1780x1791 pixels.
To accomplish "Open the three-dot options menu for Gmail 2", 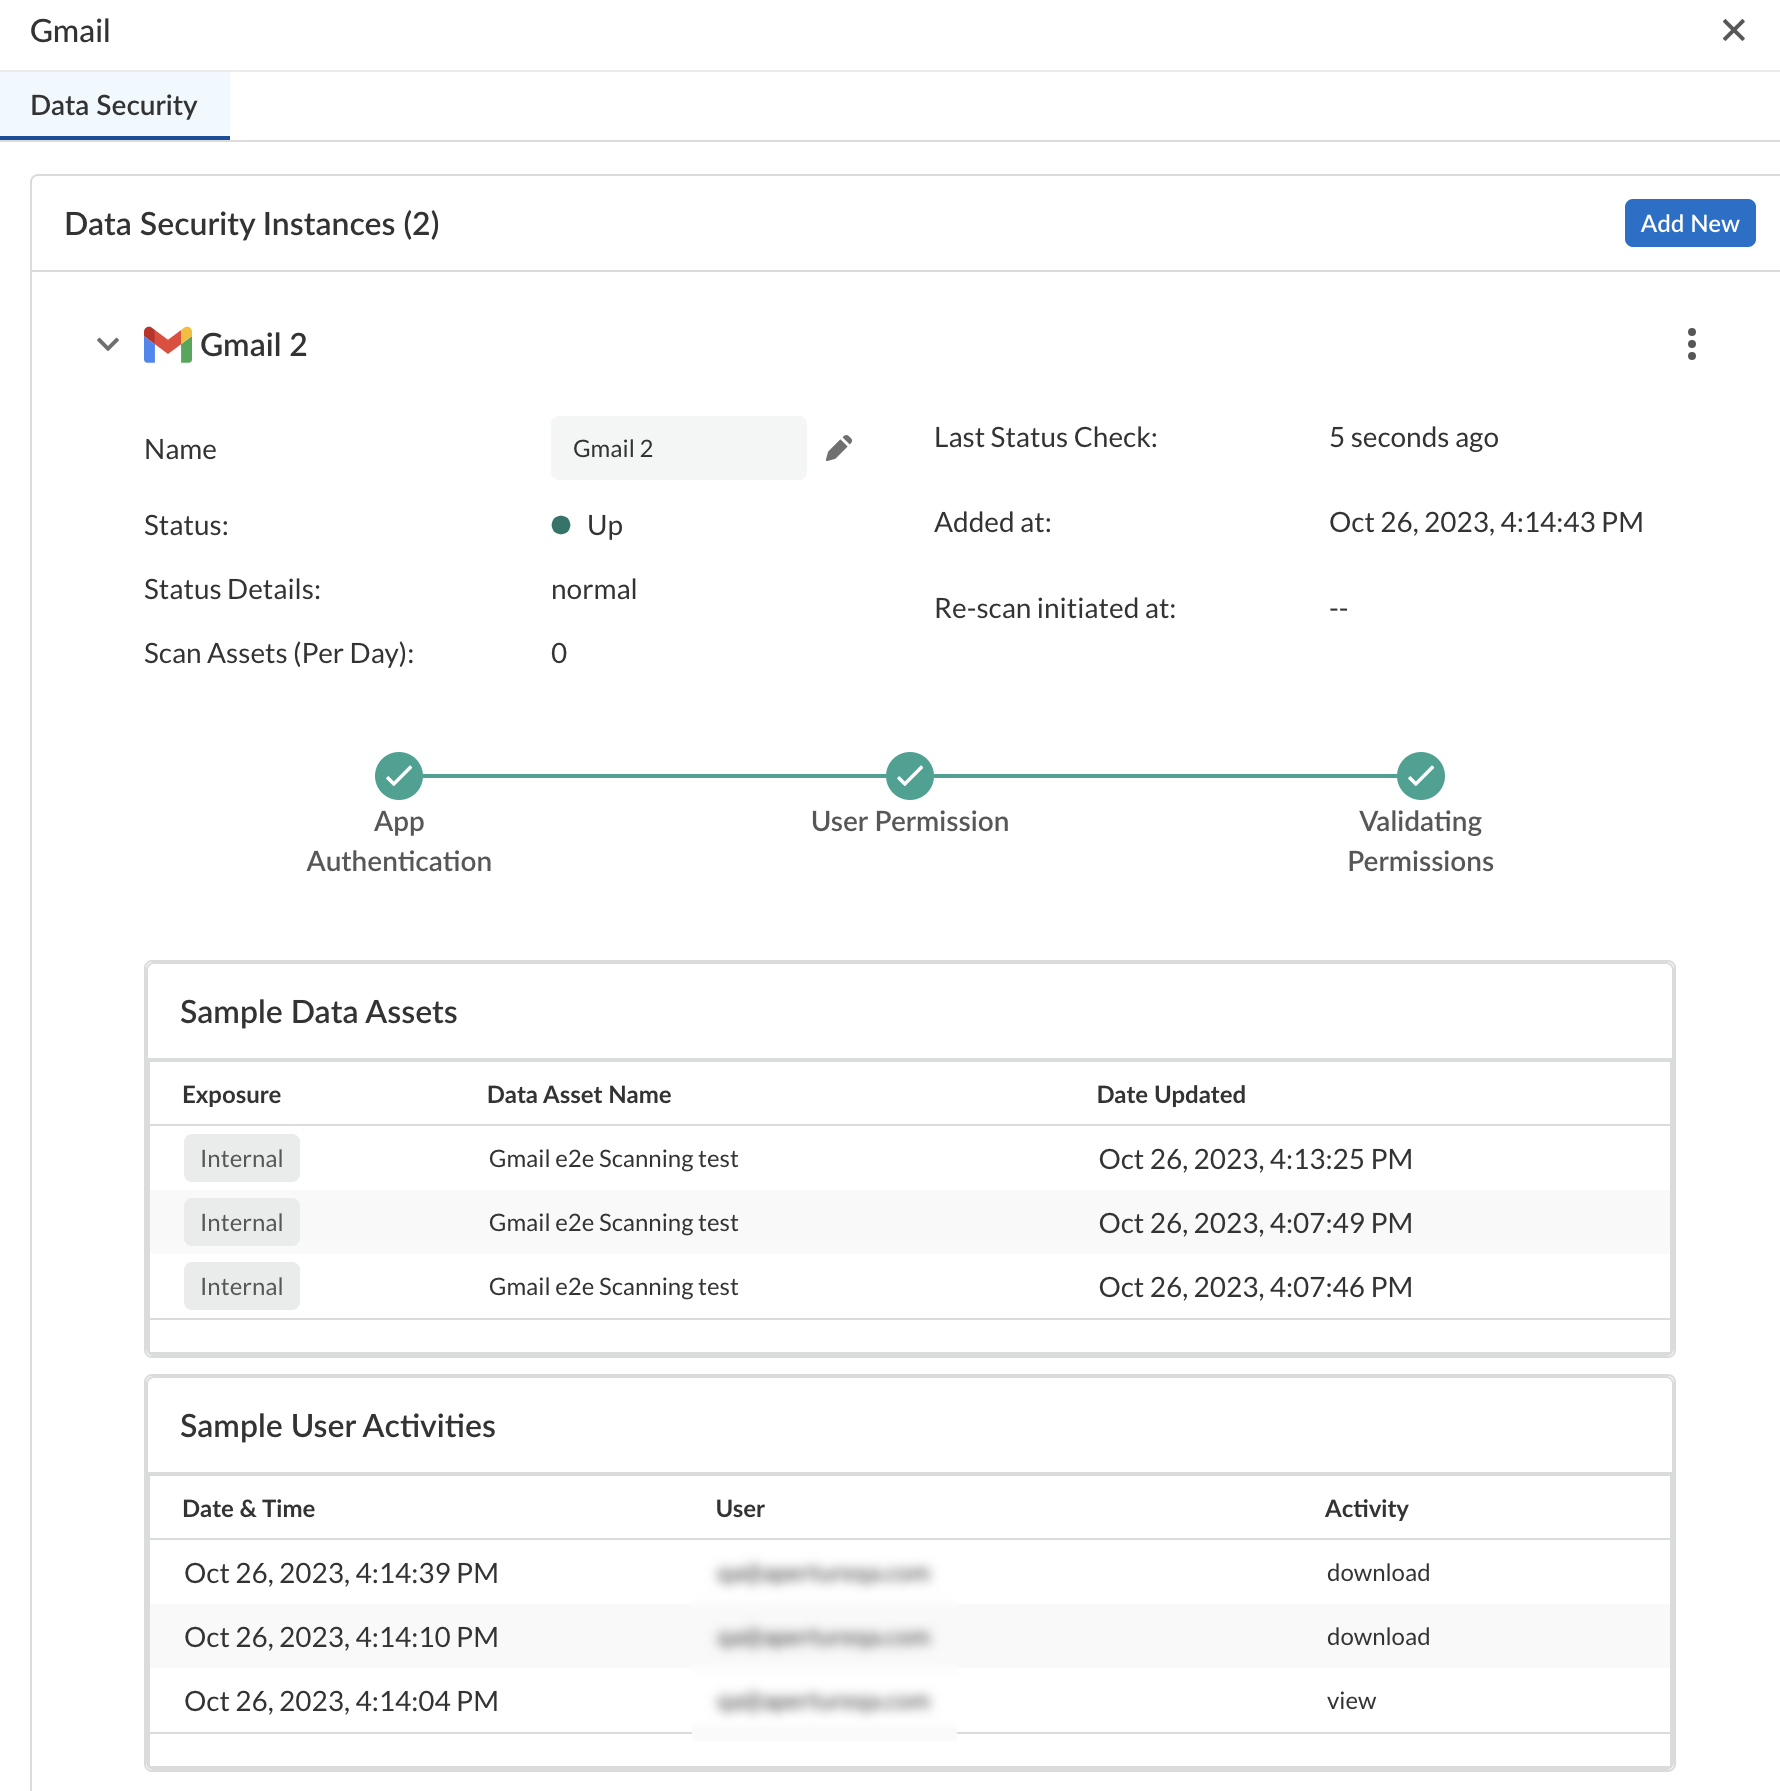I will click(1691, 344).
